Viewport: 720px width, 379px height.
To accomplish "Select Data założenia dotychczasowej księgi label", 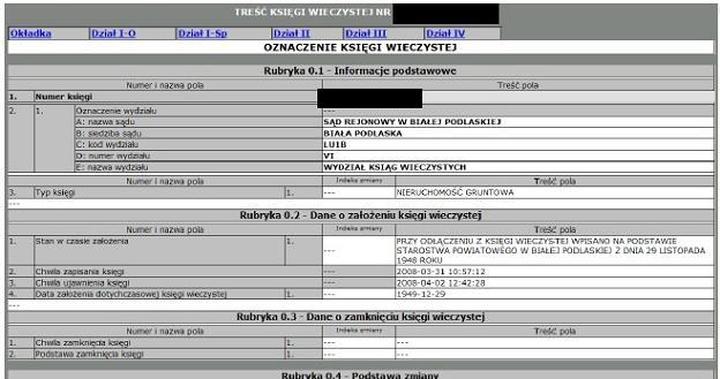I will (131, 294).
